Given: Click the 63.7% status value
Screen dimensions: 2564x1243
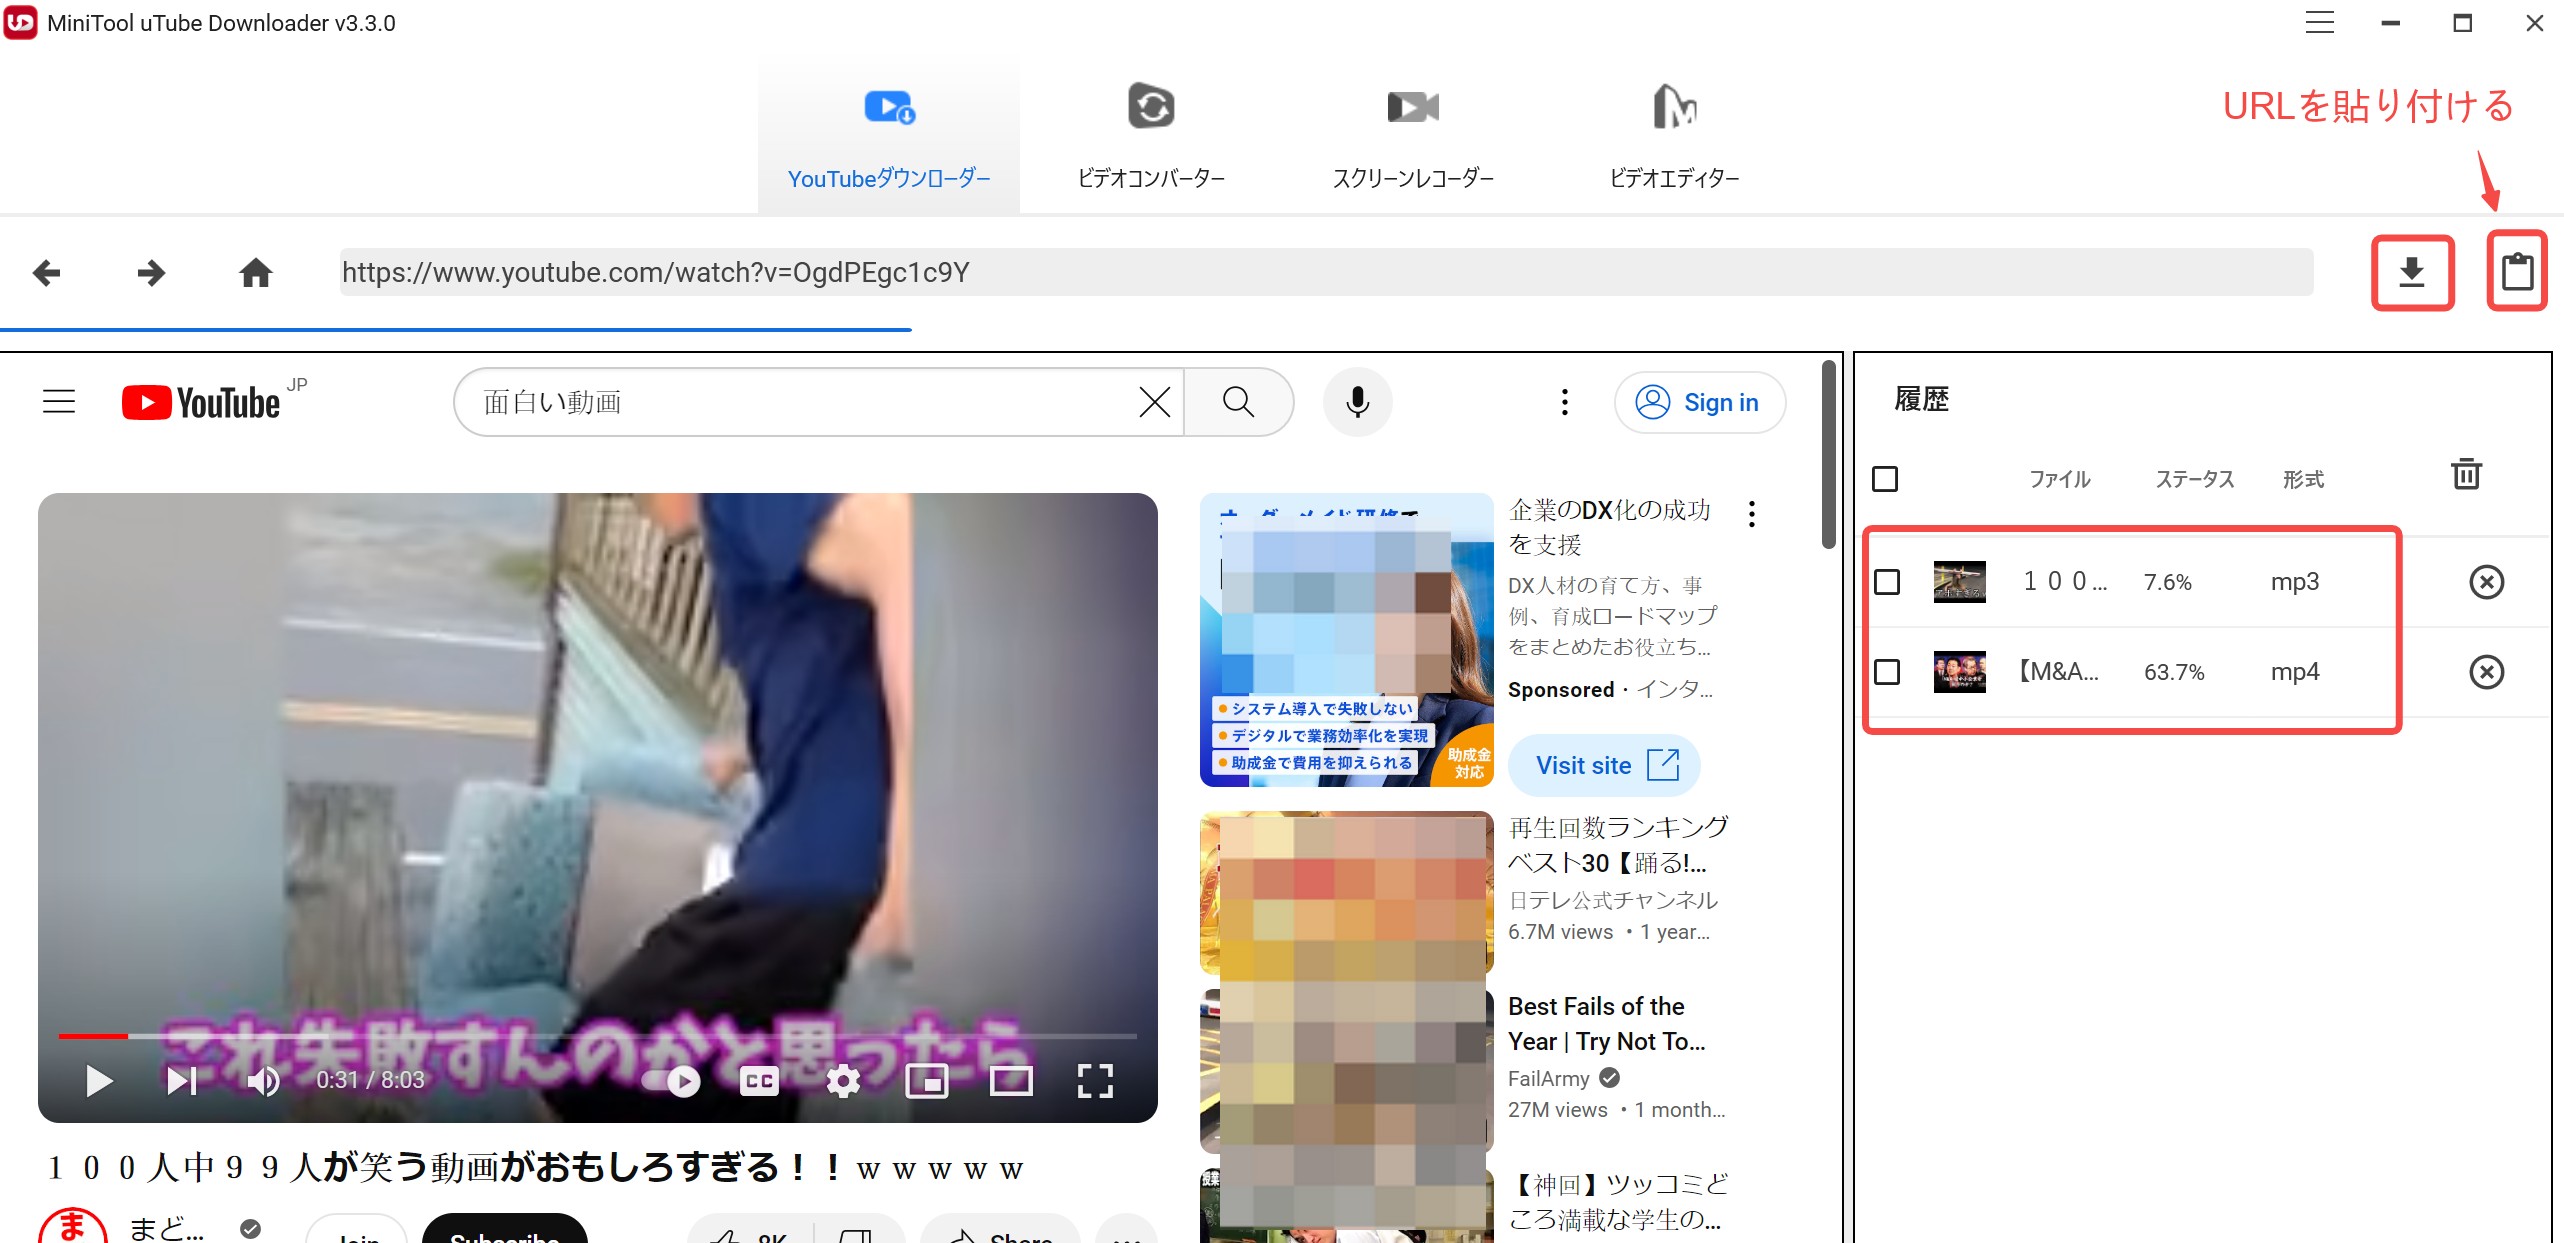Looking at the screenshot, I should [2174, 672].
